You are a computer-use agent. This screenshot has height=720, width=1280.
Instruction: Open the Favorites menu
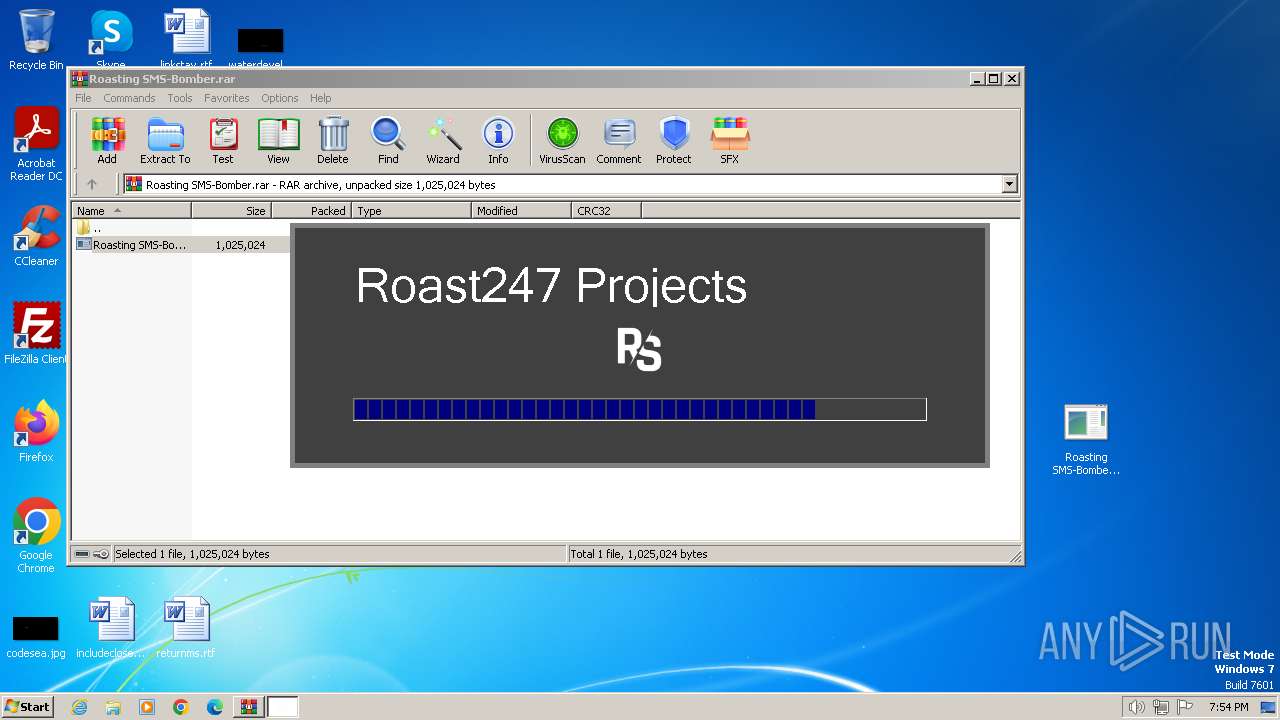[x=227, y=98]
